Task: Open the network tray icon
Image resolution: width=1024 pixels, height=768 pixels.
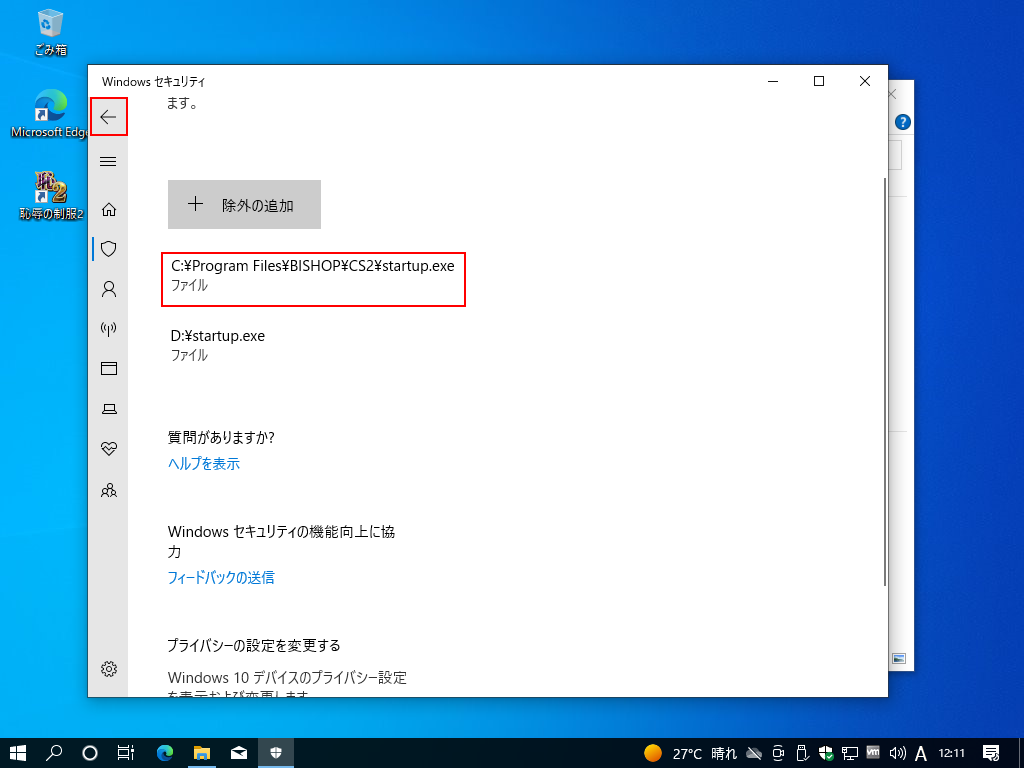Action: [x=850, y=754]
